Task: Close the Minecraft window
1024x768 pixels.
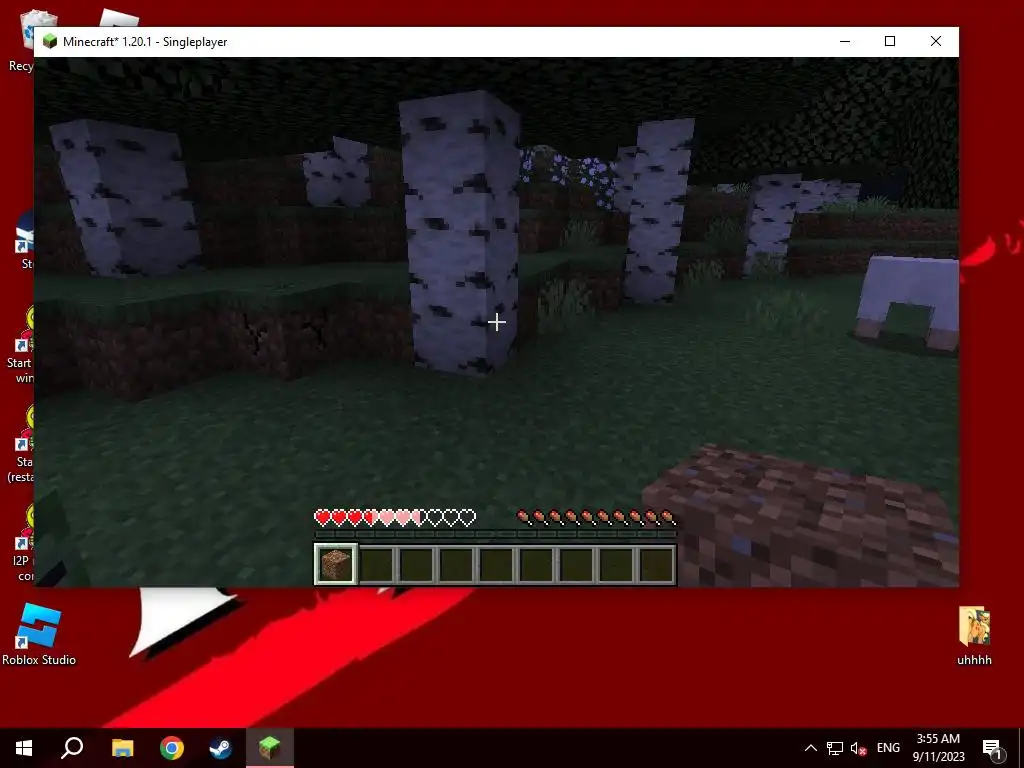Action: pyautogui.click(x=936, y=42)
